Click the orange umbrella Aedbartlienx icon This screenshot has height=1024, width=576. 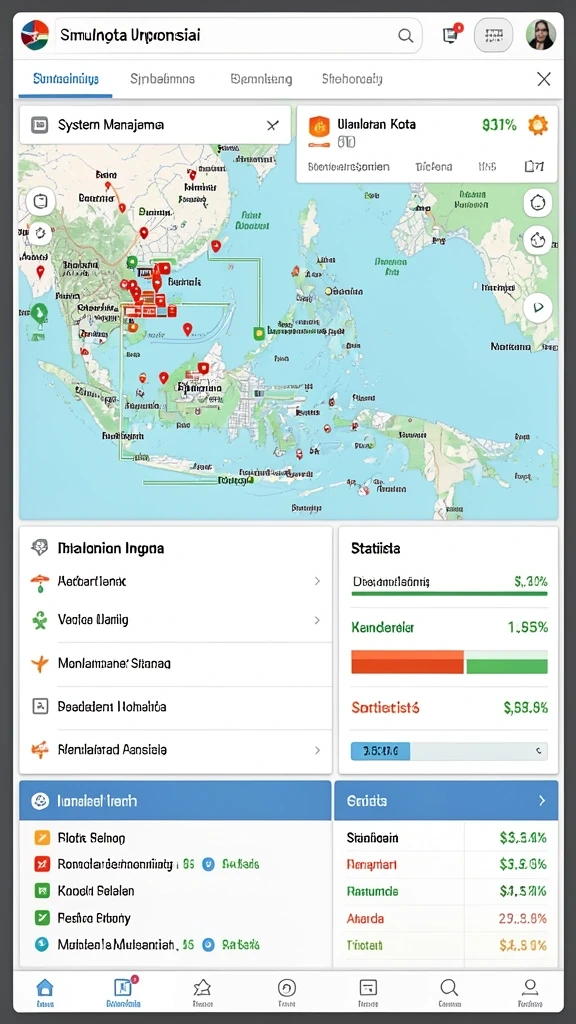[40, 582]
